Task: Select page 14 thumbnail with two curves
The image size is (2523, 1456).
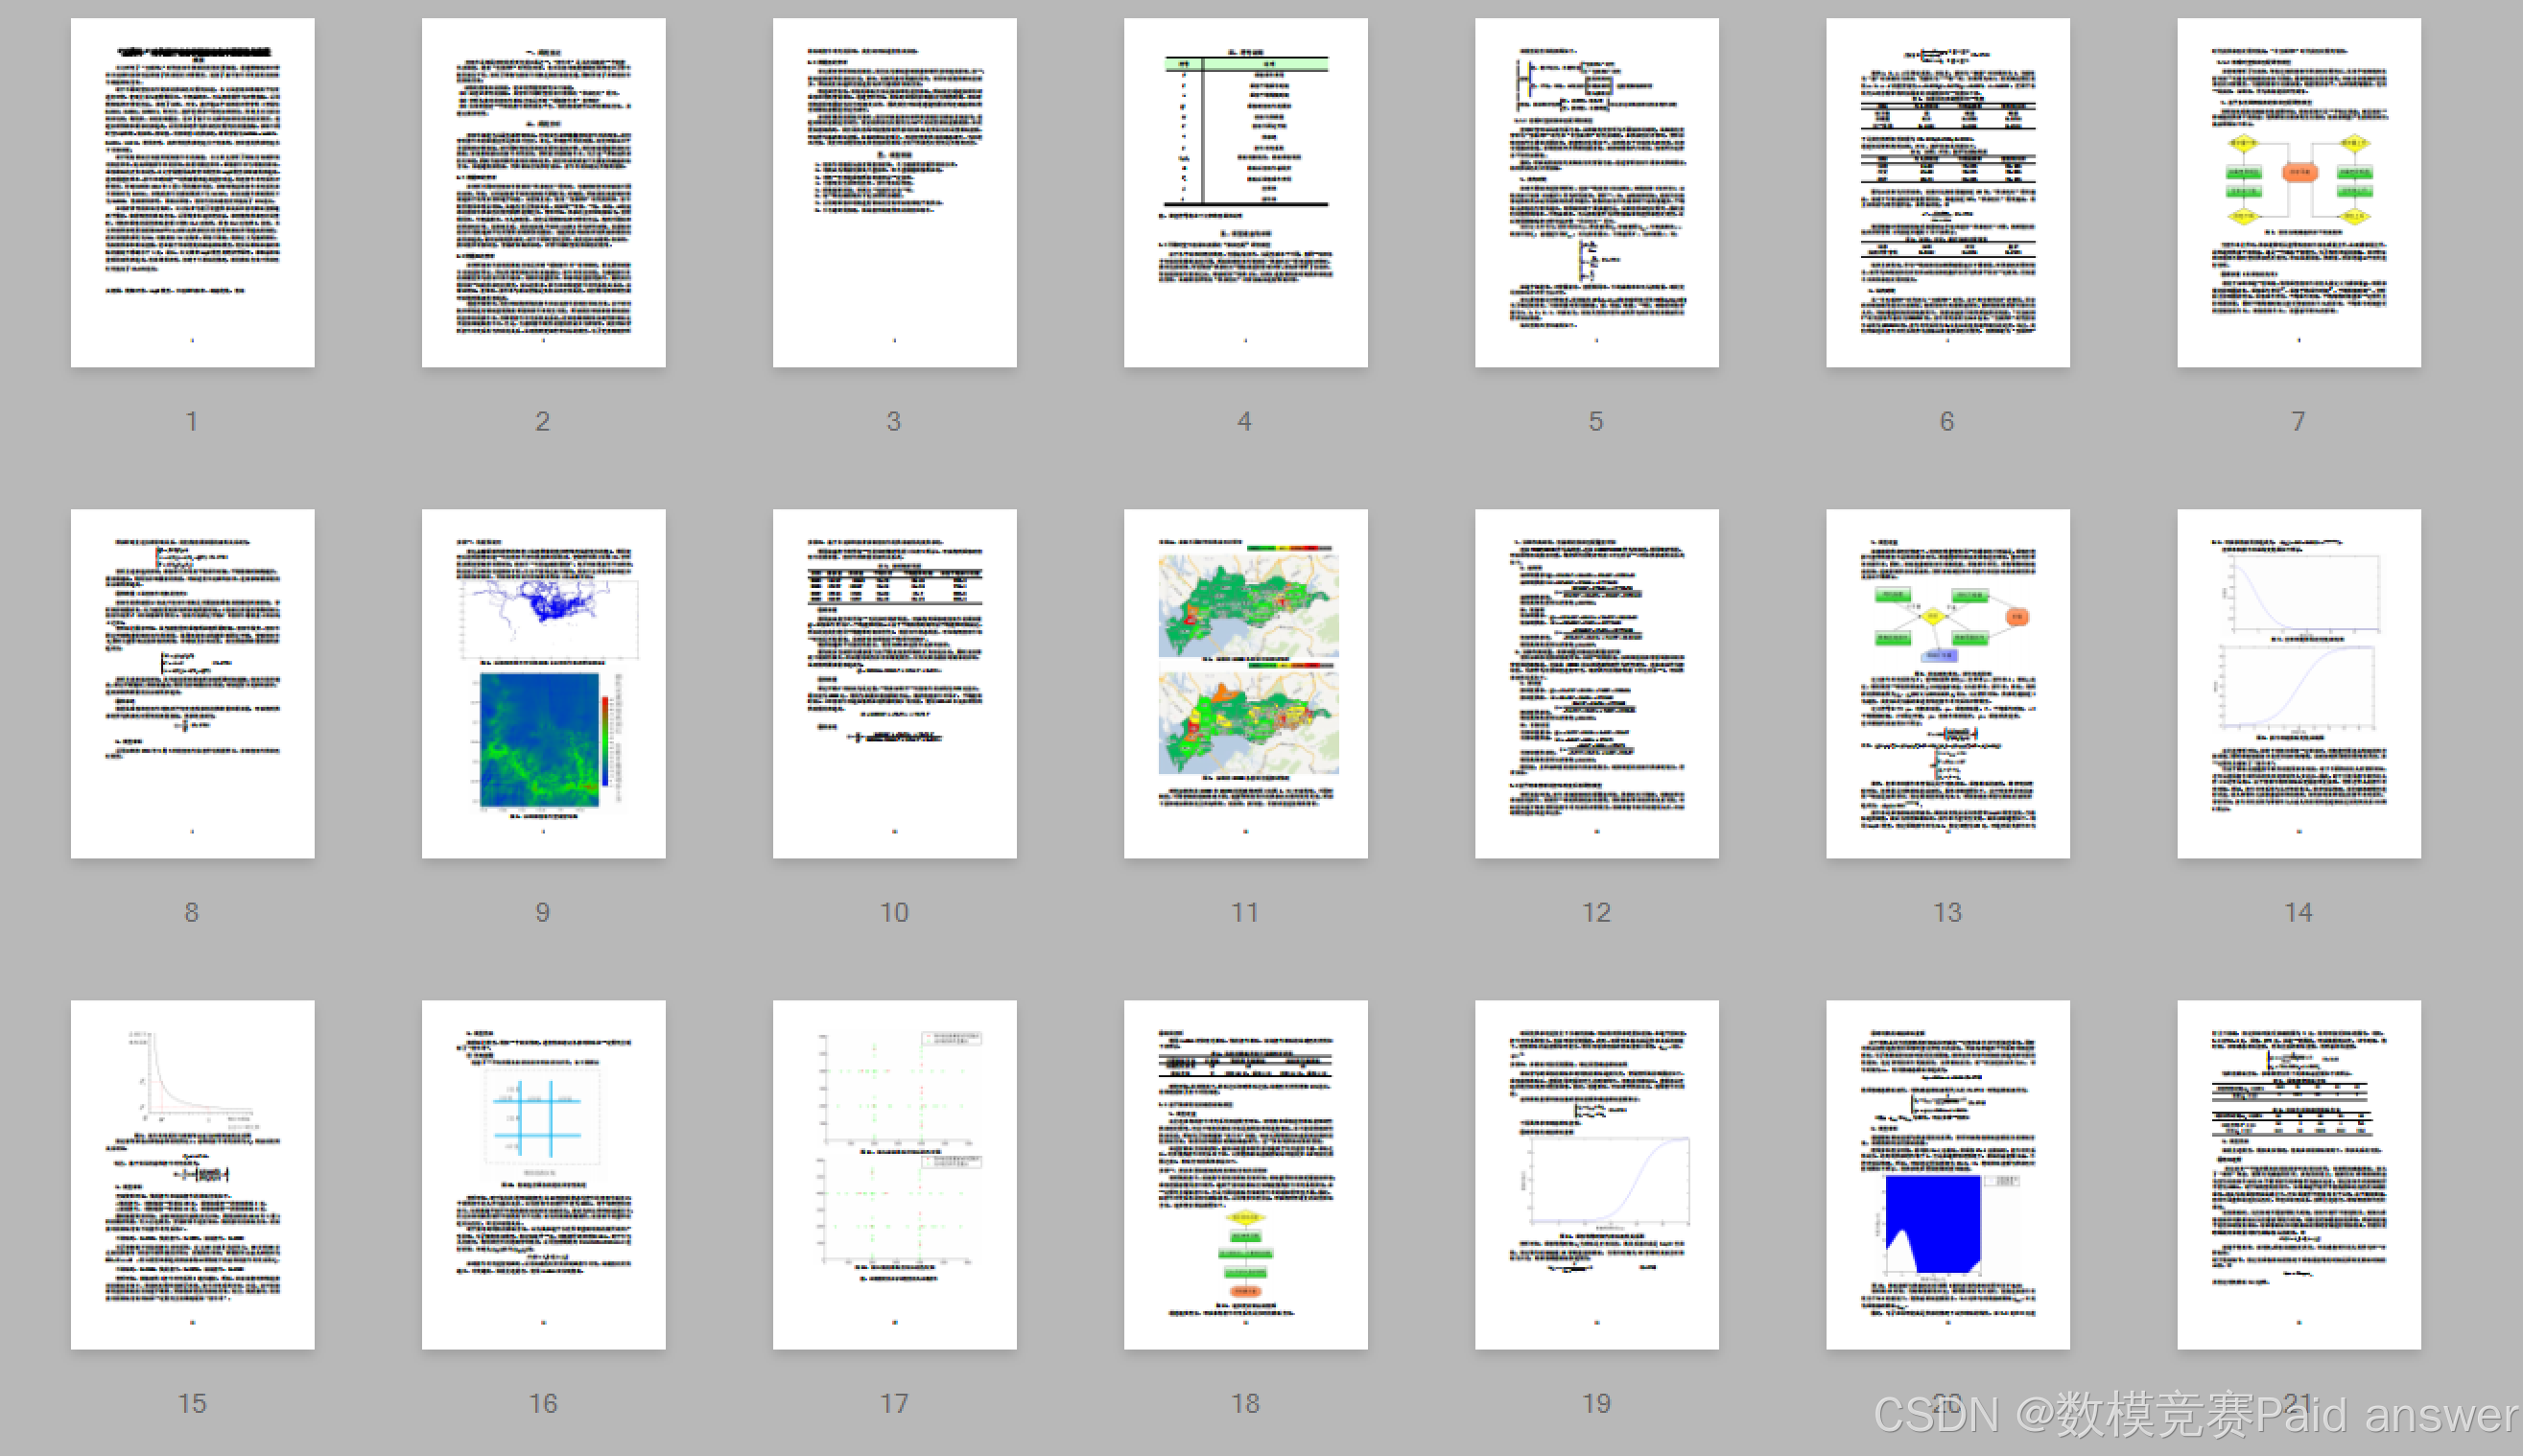Action: [x=2298, y=683]
